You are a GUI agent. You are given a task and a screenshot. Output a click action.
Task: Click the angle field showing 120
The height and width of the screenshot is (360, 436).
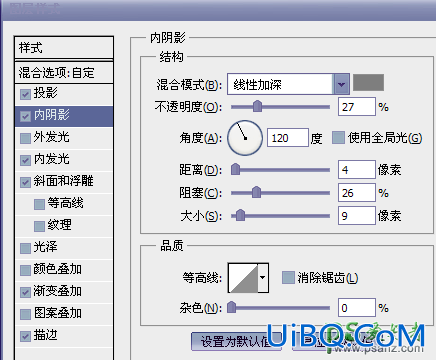288,138
